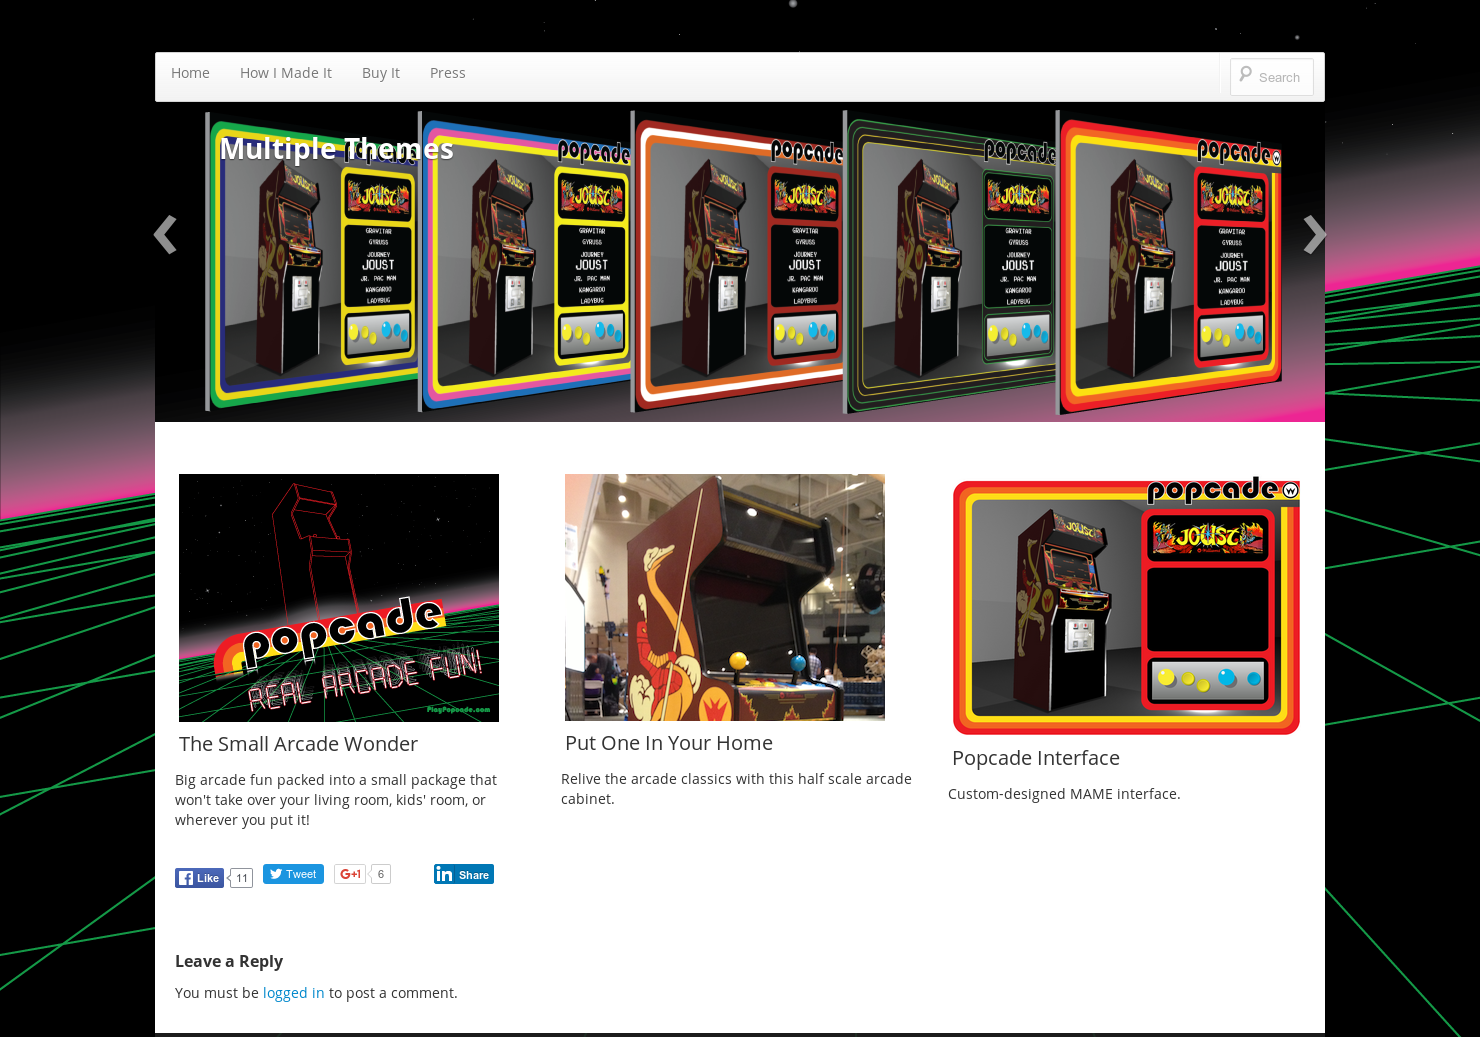Viewport: 1480px width, 1037px height.
Task: Open the arcade cabinet photo thumbnail
Action: coord(725,597)
